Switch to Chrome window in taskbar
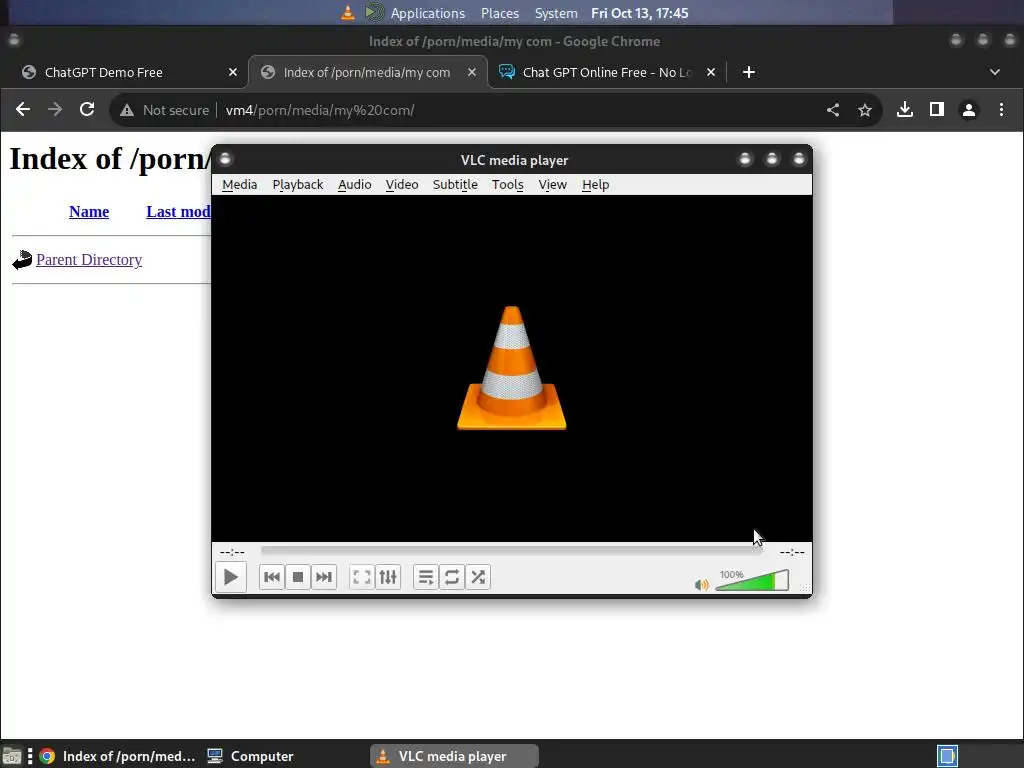Image resolution: width=1024 pixels, height=768 pixels. (118, 756)
